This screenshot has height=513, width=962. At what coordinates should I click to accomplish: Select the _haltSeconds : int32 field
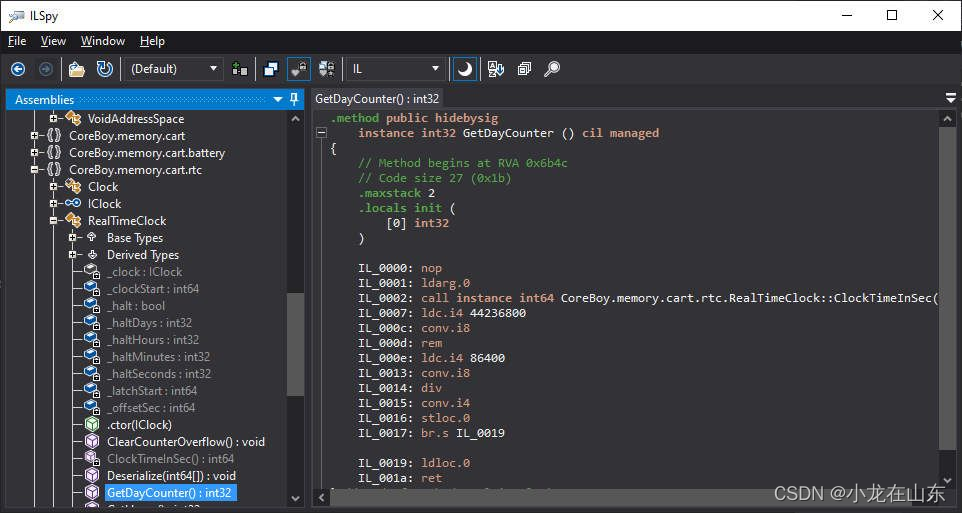[159, 374]
